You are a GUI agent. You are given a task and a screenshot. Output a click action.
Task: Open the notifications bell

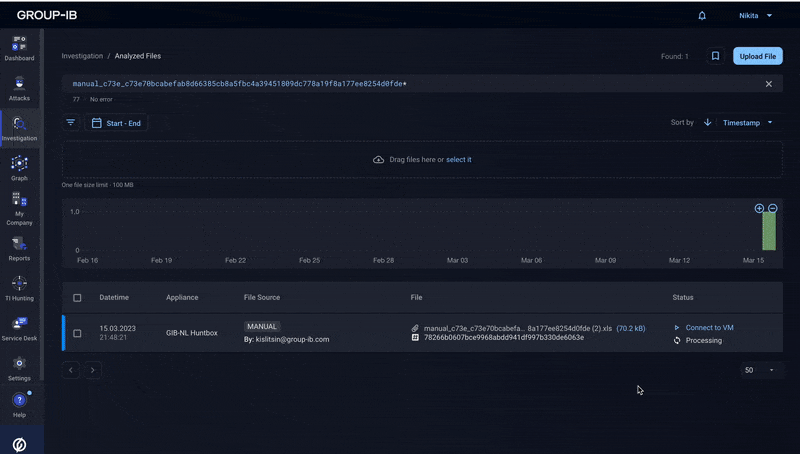click(702, 16)
